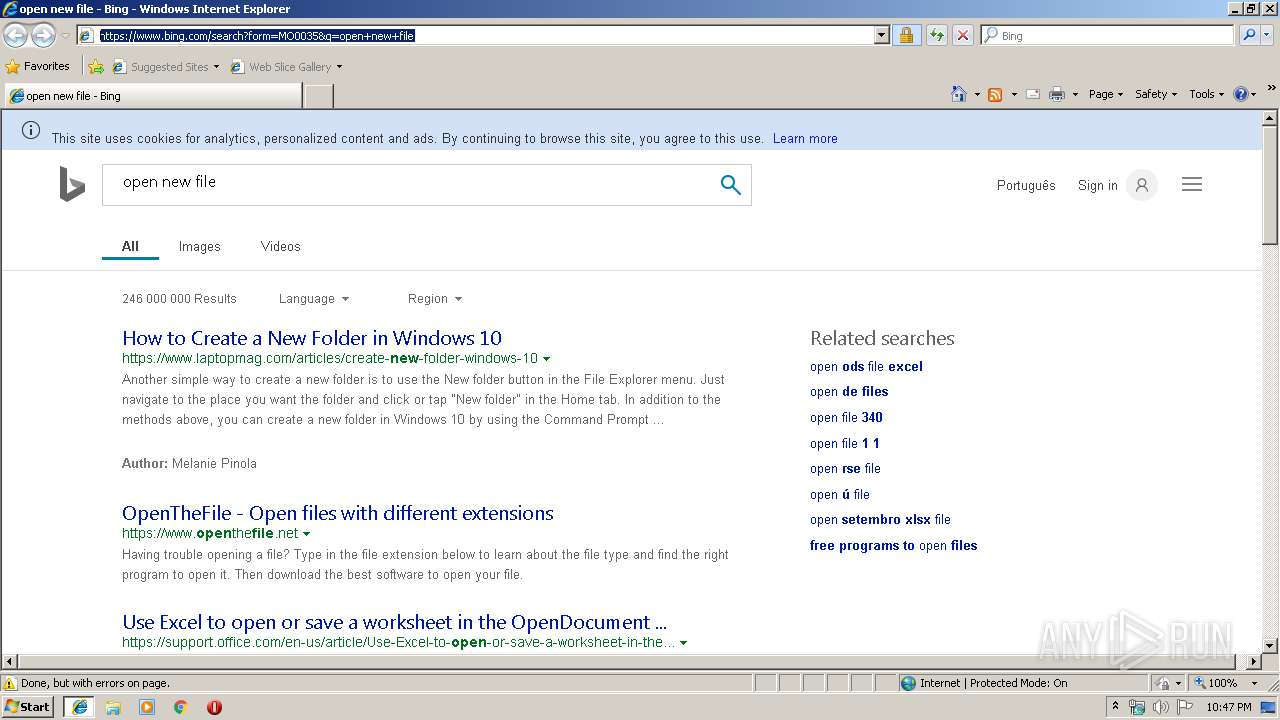Open the Favorites star button
Viewport: 1280px width, 720px height.
38,66
